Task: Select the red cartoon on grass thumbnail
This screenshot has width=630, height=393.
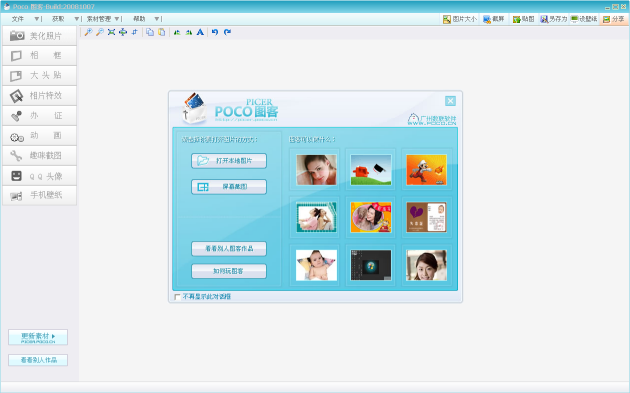Action: coord(371,170)
